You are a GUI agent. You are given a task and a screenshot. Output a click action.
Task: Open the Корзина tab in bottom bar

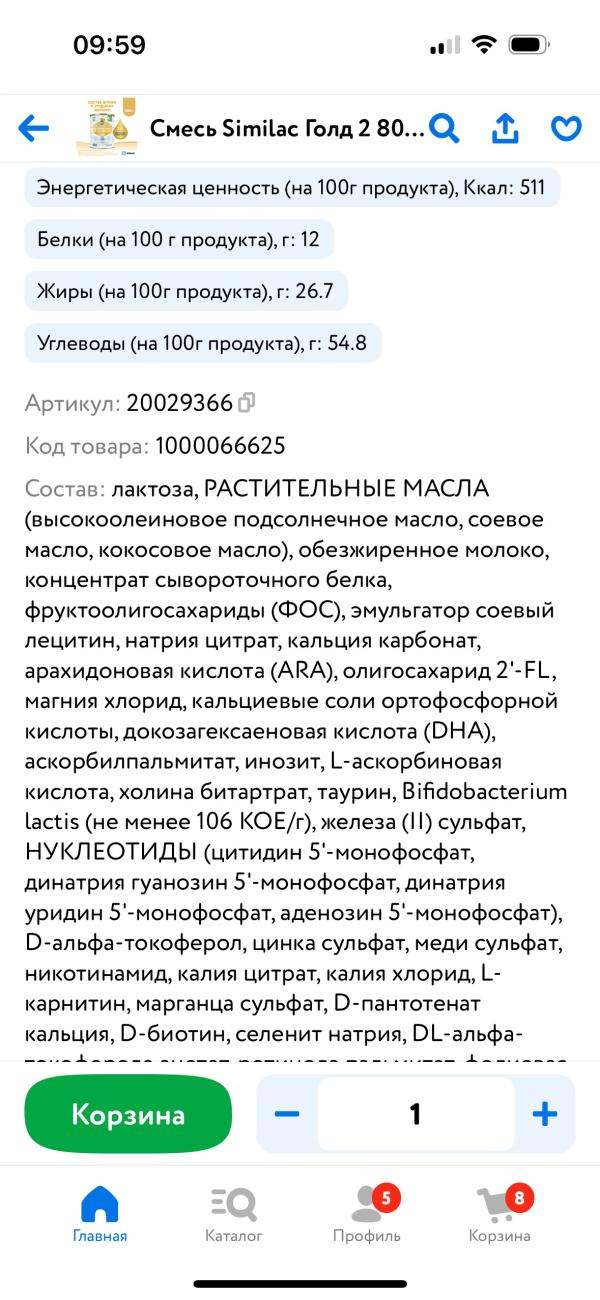499,1214
